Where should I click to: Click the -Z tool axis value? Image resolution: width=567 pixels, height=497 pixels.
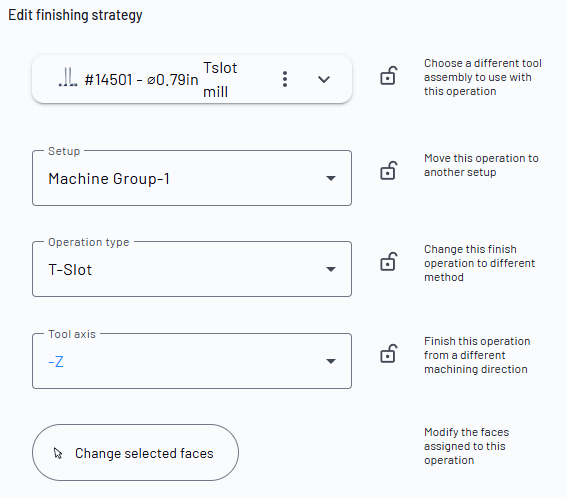pyautogui.click(x=56, y=362)
